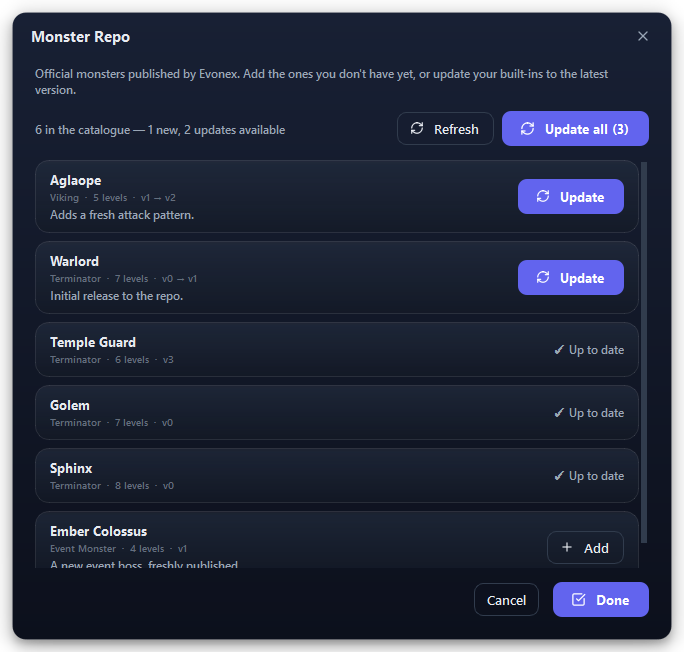This screenshot has height=652, width=684.
Task: Click the plus icon for Ember Colossus
Action: (x=567, y=547)
